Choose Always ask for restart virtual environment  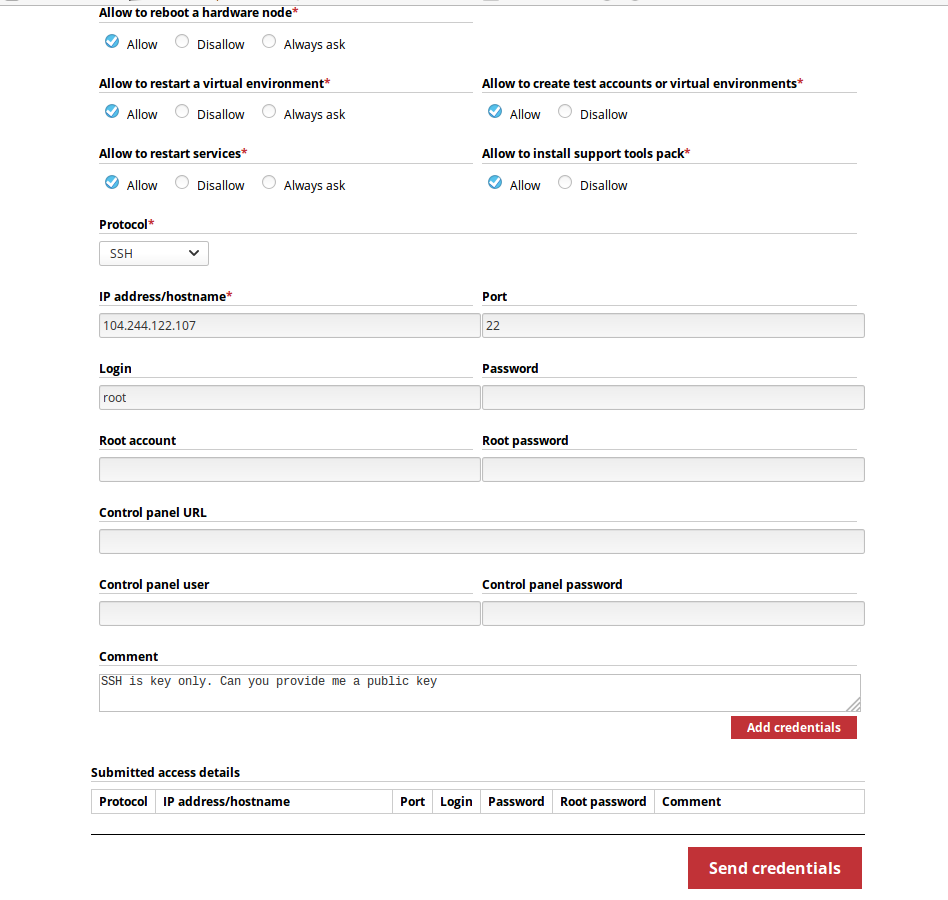[x=269, y=112]
